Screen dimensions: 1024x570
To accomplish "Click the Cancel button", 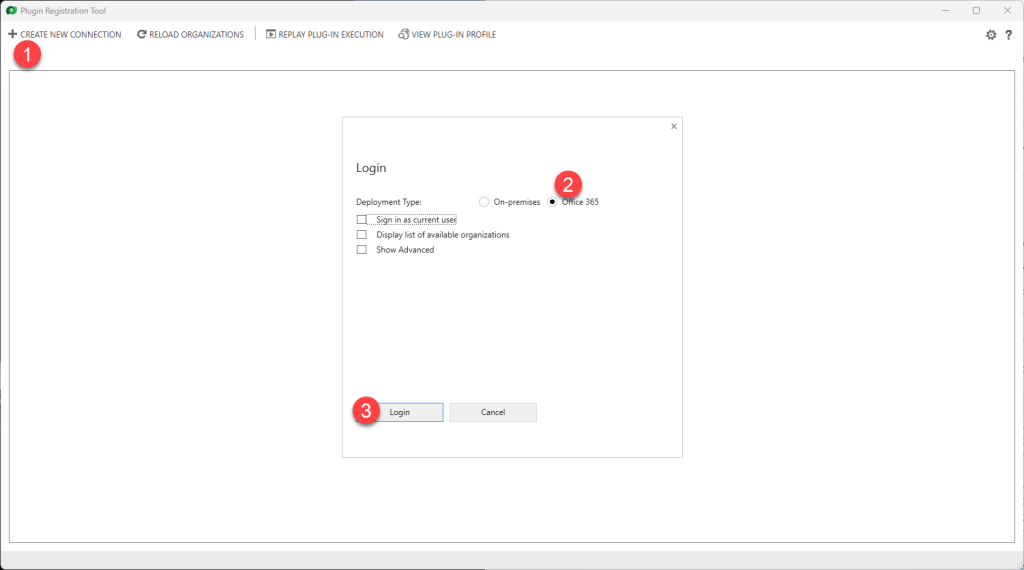I will coord(493,412).
